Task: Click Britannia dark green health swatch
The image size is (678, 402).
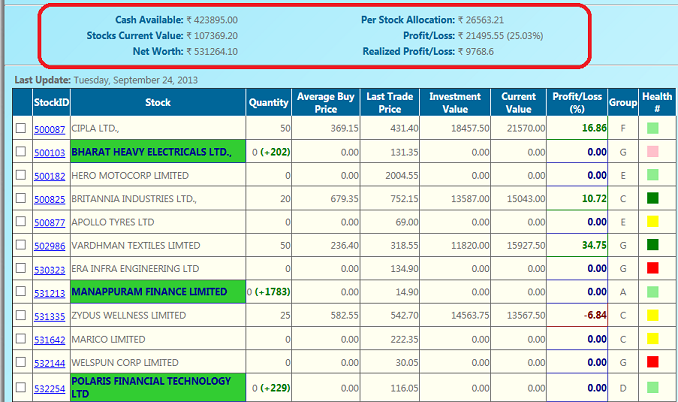Action: click(x=652, y=198)
